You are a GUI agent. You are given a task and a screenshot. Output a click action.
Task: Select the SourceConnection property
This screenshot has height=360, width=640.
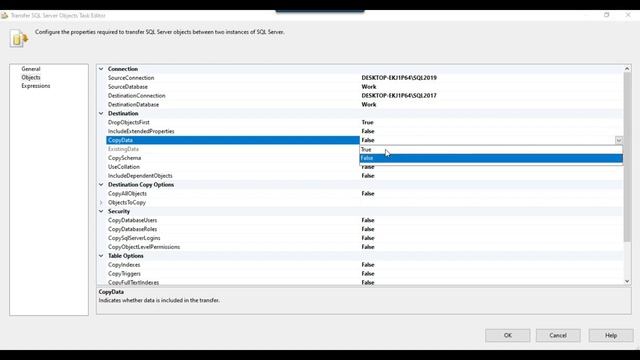(x=131, y=78)
